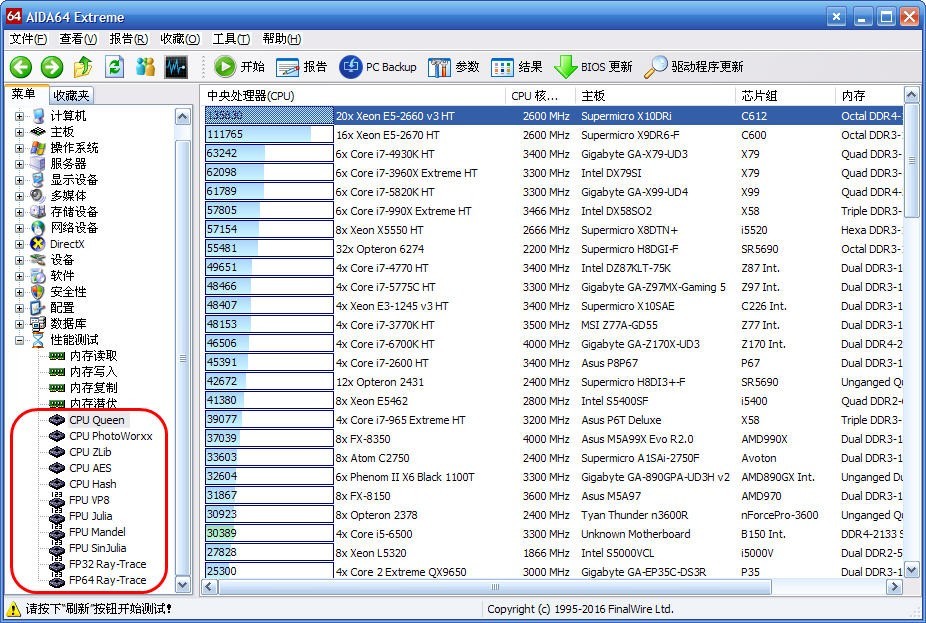
Task: Click the green forward arrow toolbar icon
Action: pos(52,67)
